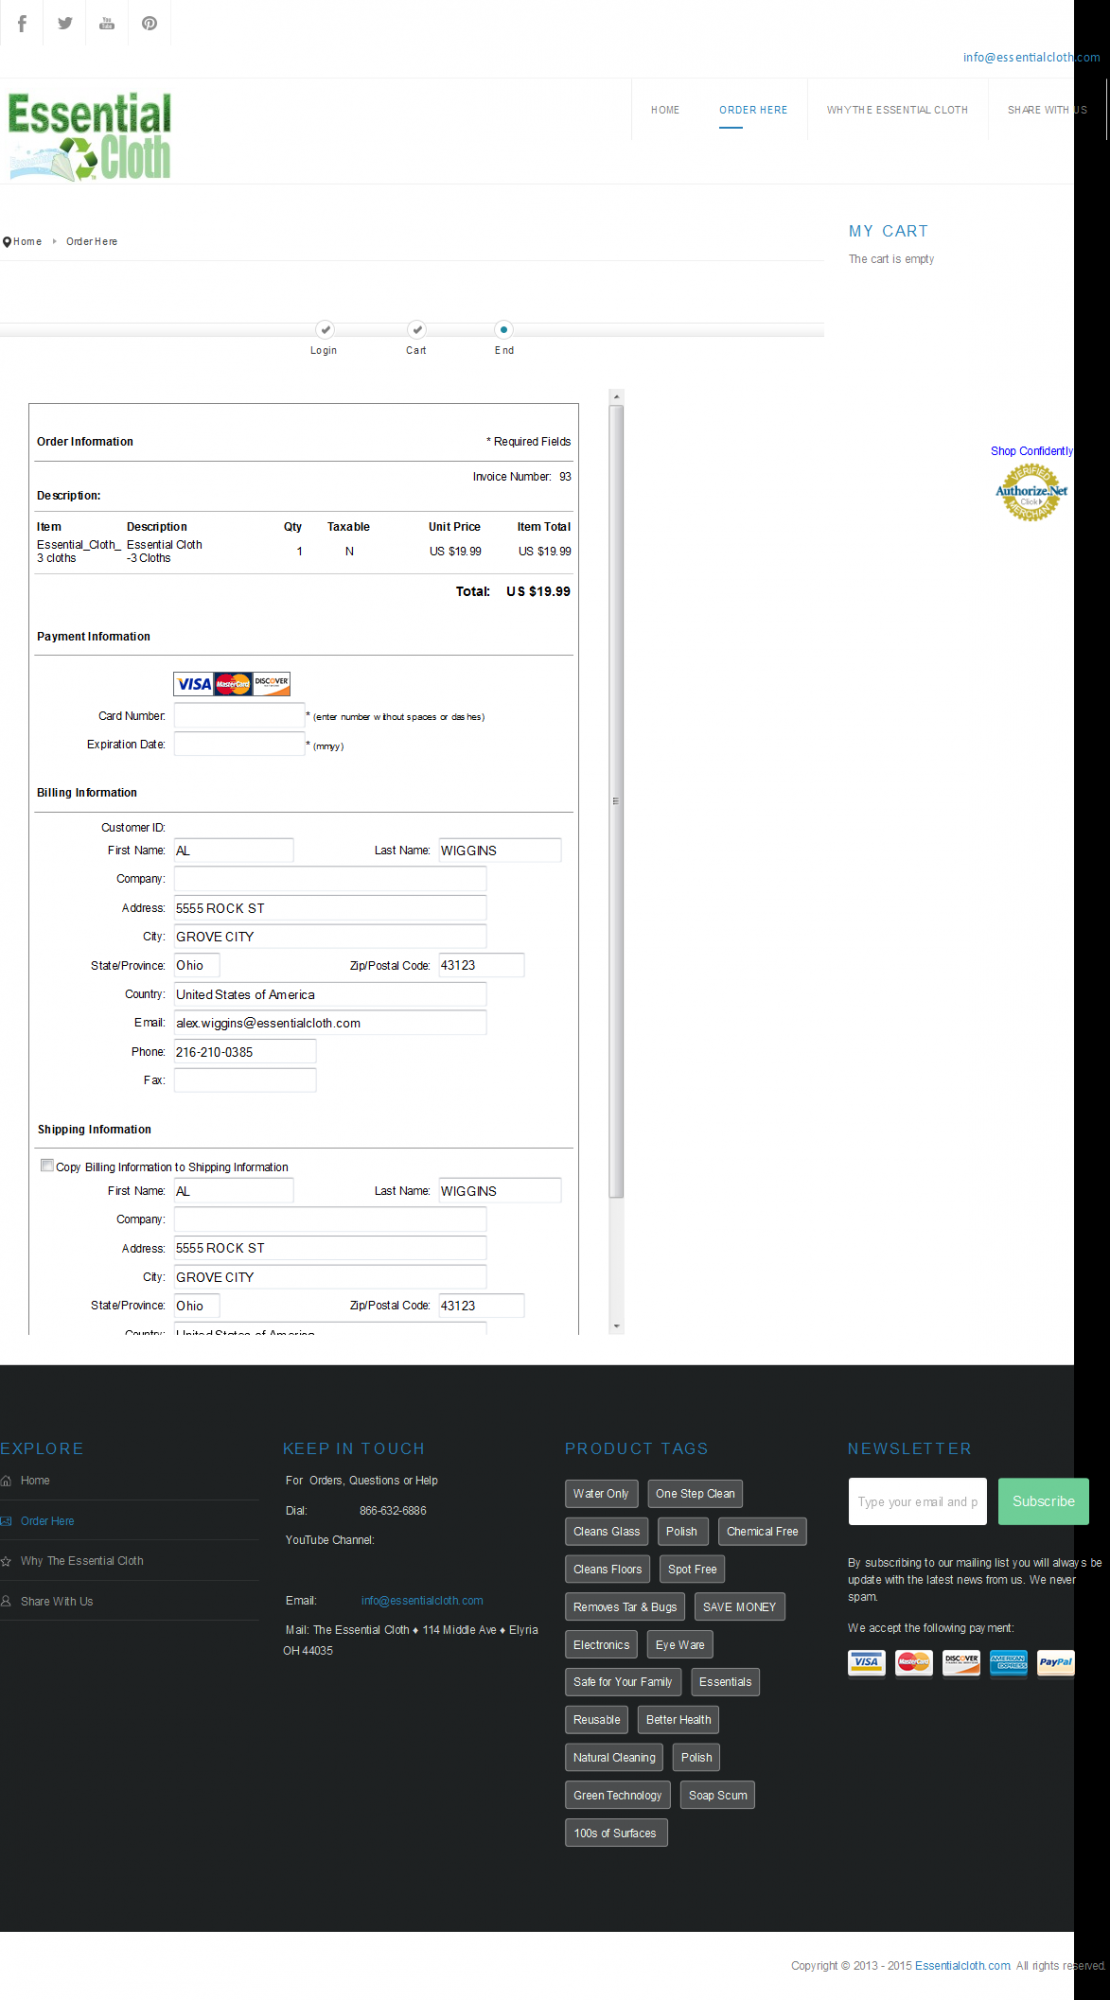
Task: Click the Discover logo in payment form
Action: coord(271,684)
